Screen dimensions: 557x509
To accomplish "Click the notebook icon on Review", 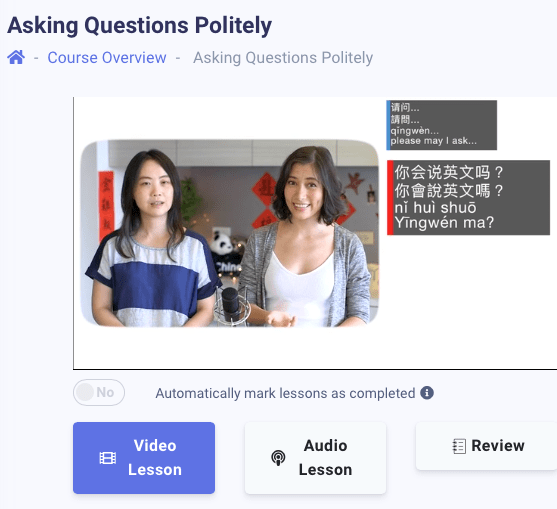I will (x=459, y=446).
